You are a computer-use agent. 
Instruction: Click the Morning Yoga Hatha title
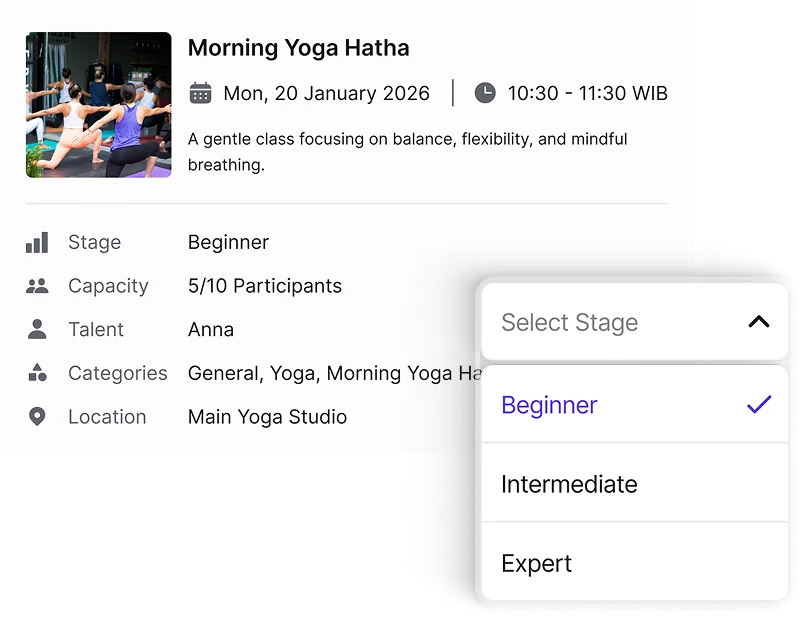(x=298, y=48)
